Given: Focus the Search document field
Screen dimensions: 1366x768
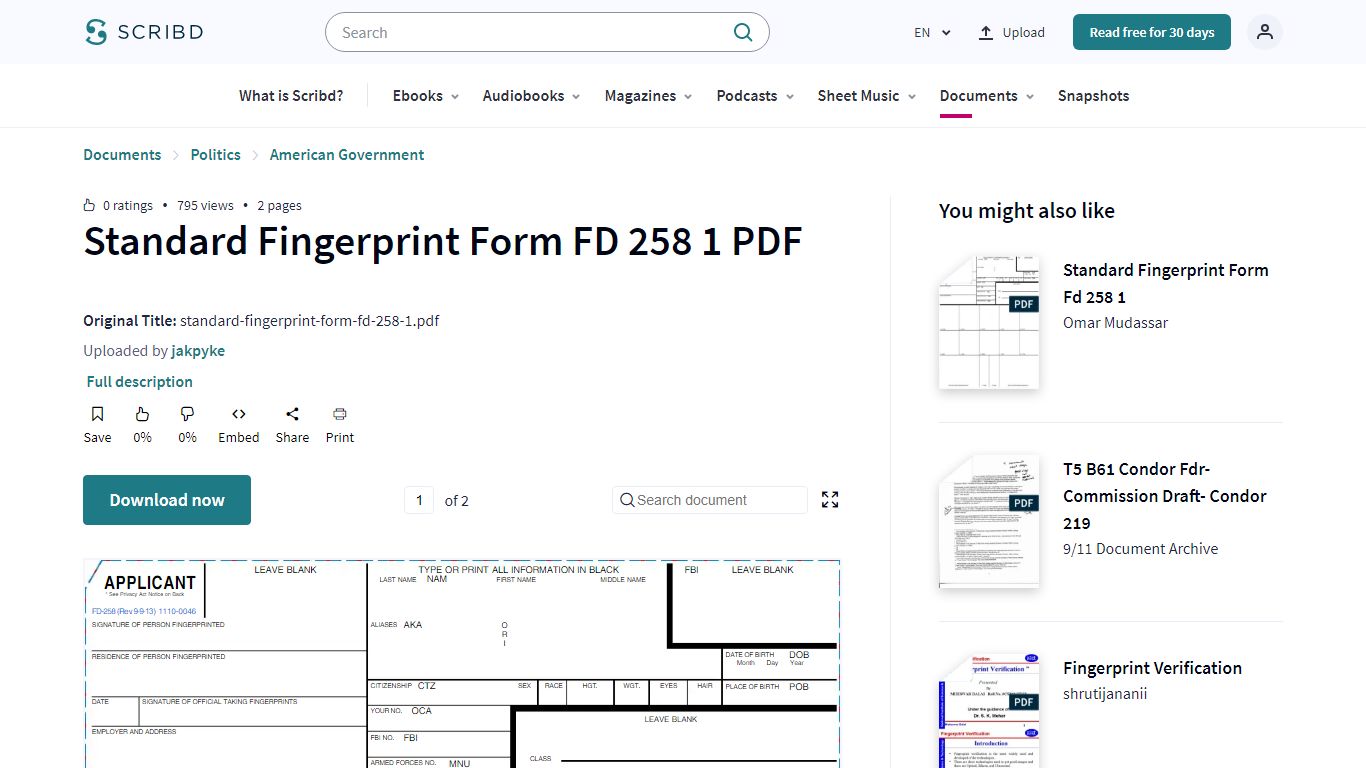Looking at the screenshot, I should click(x=710, y=500).
